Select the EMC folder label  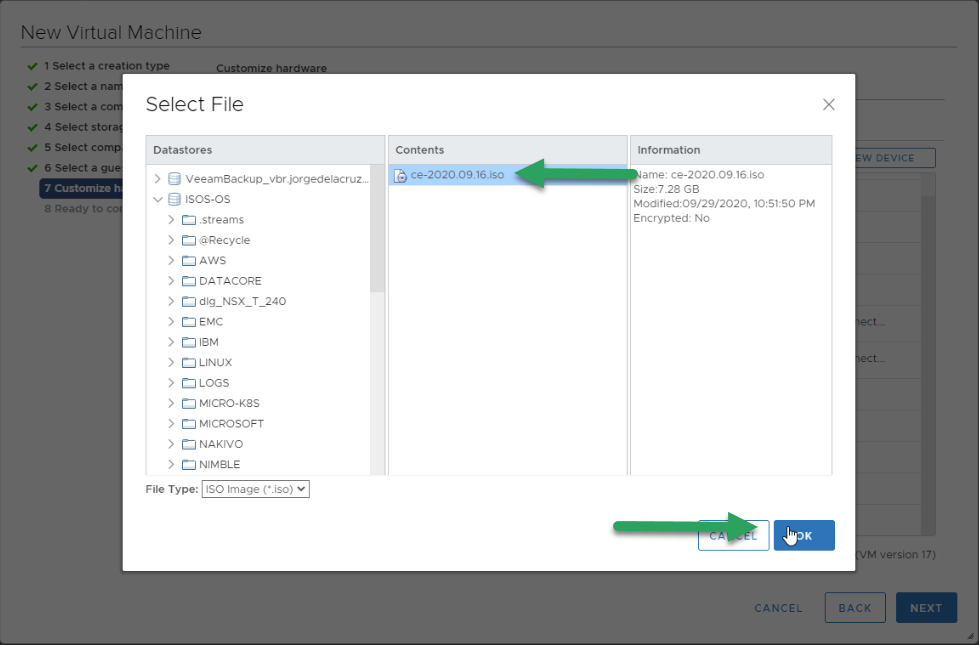[x=210, y=322]
